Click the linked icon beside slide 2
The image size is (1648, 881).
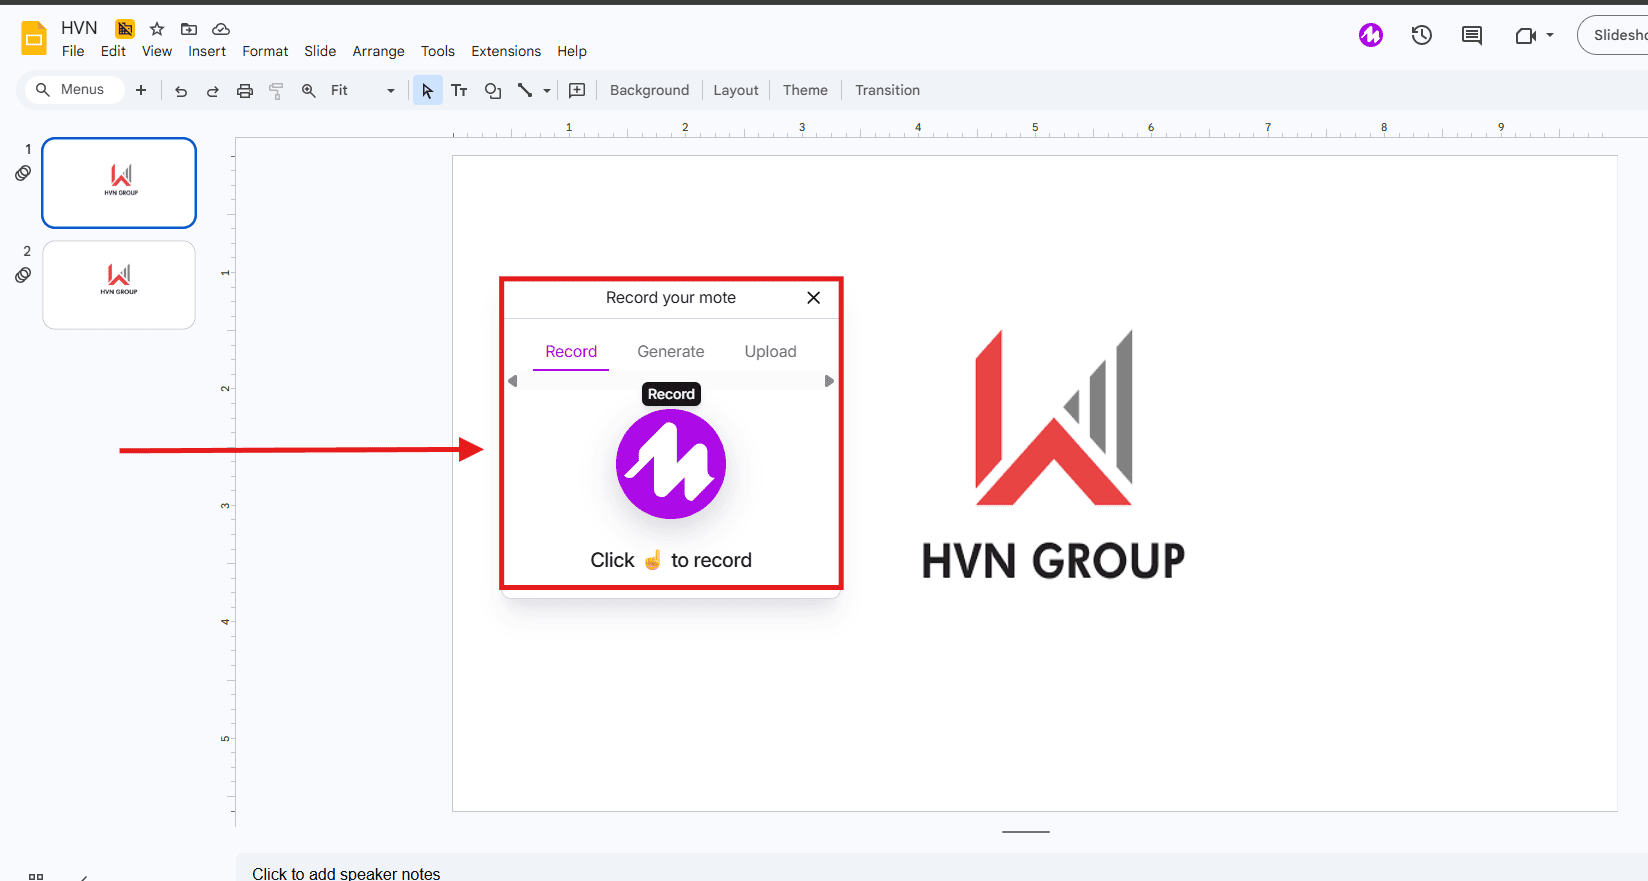click(x=23, y=275)
